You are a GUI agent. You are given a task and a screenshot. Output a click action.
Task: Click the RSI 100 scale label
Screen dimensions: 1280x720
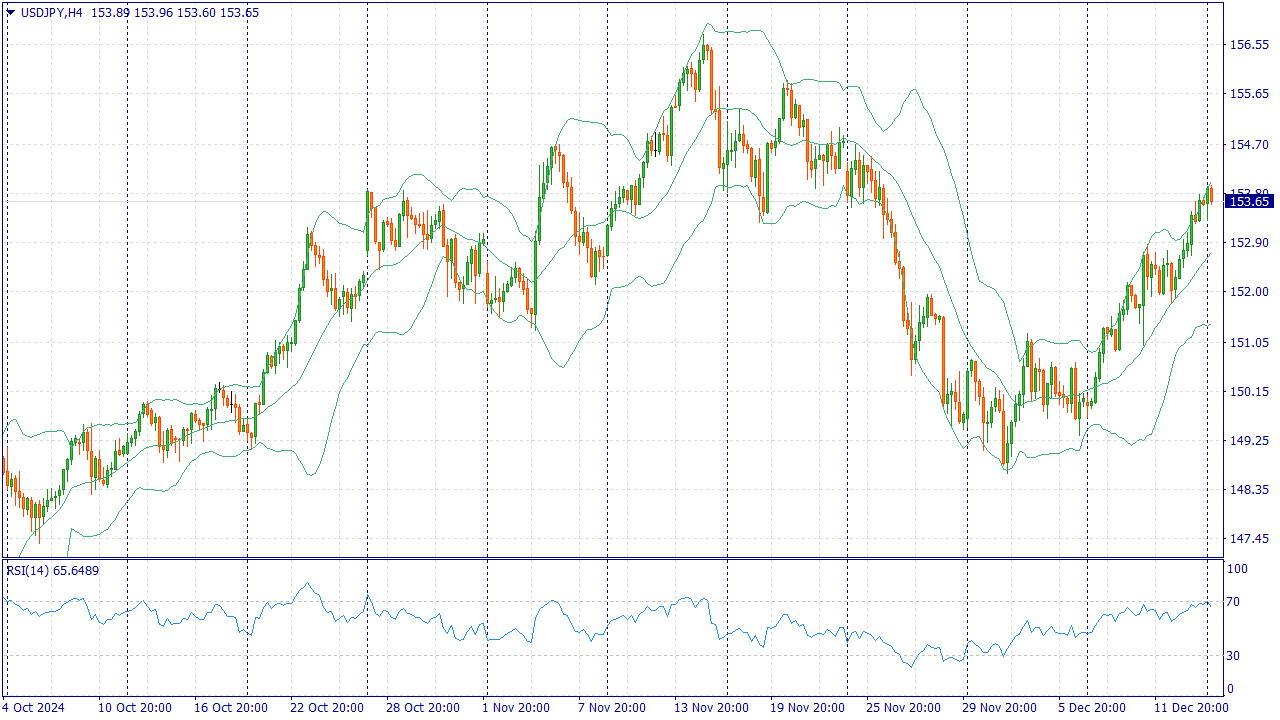[1238, 569]
